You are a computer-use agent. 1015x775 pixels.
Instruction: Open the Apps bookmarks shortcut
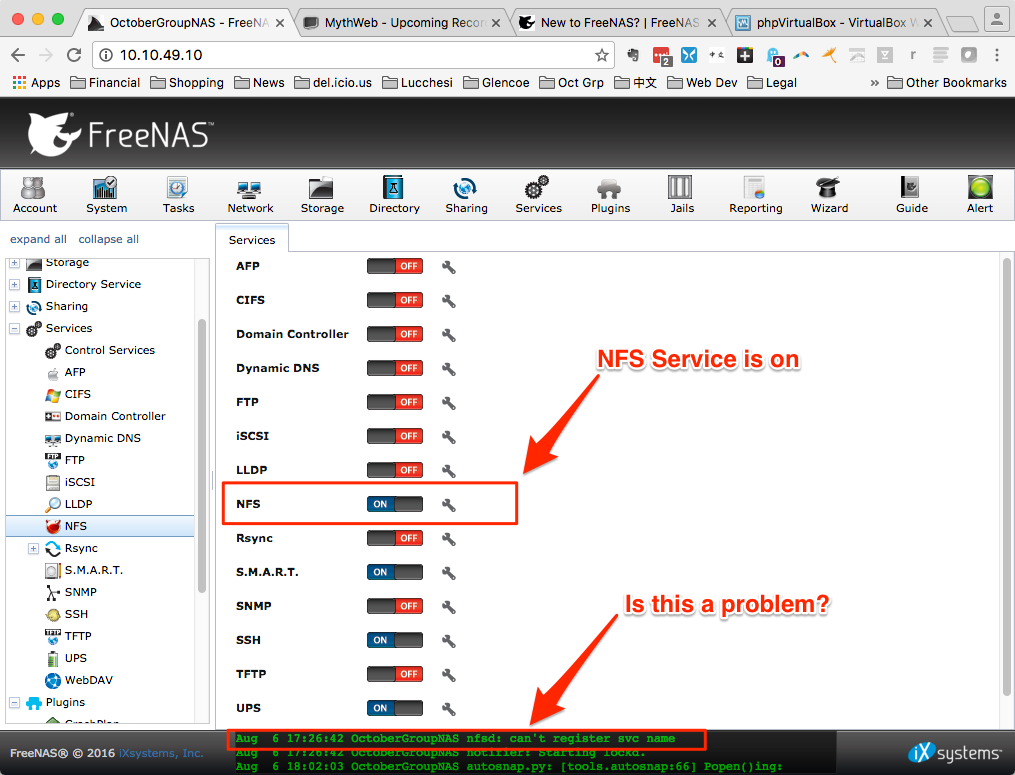pos(36,83)
